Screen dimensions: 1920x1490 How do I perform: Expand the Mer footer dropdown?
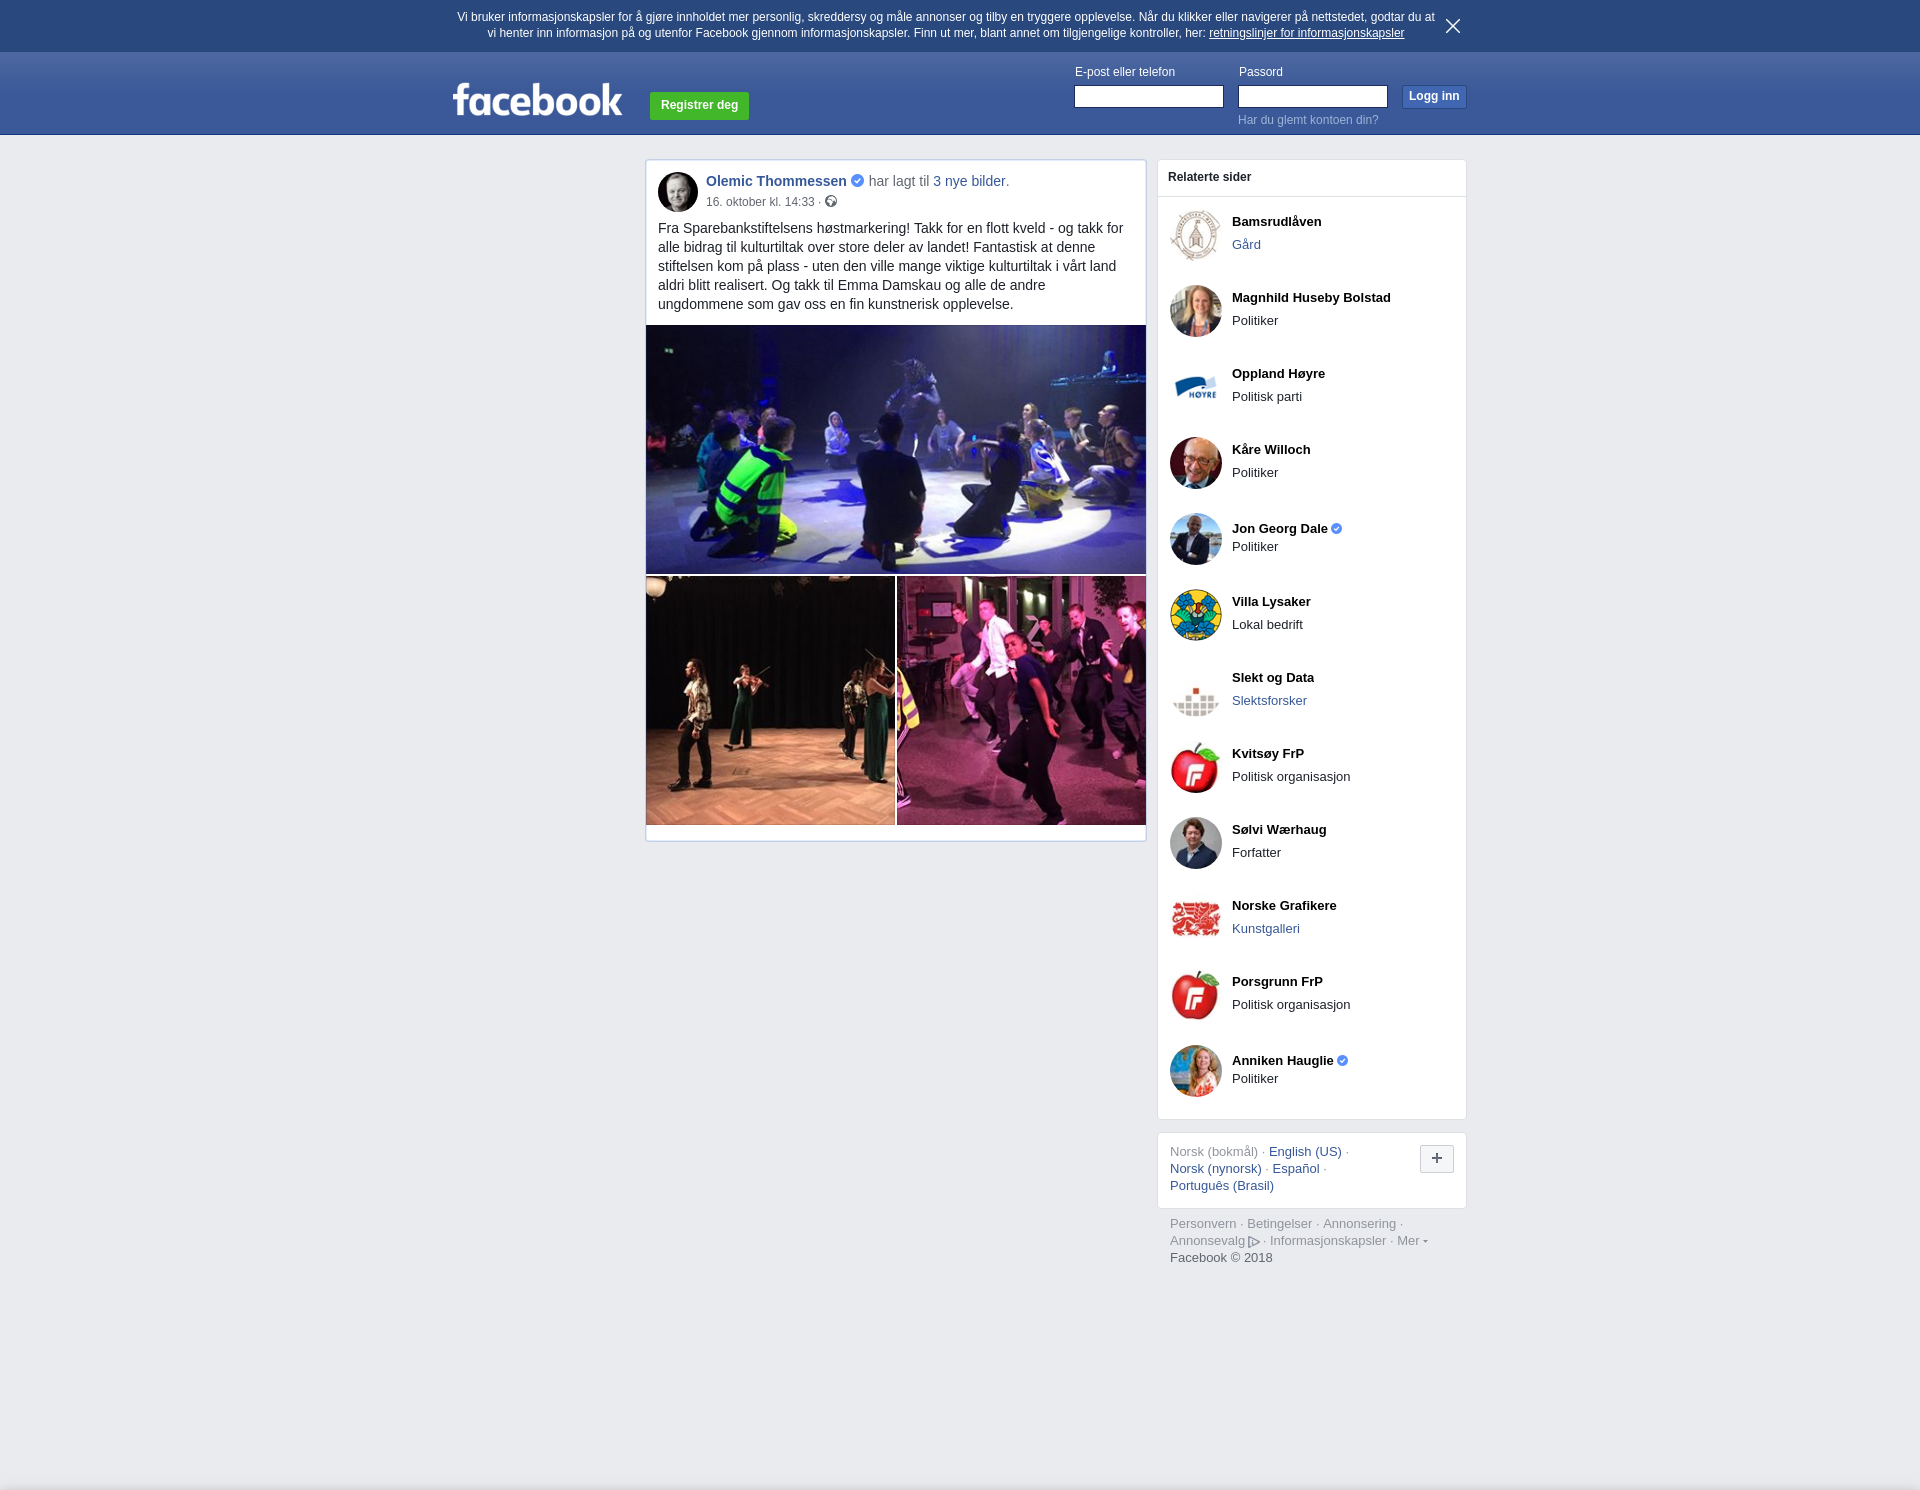coord(1412,1241)
